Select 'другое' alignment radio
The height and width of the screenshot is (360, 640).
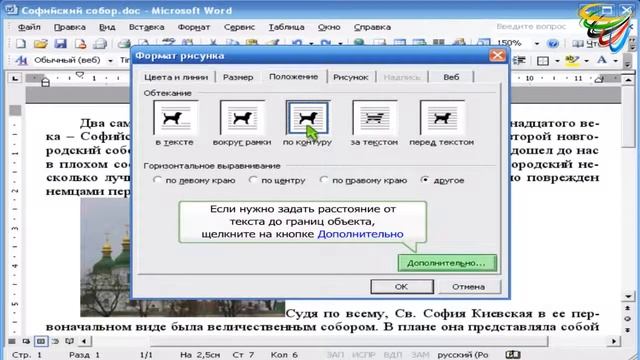point(425,180)
